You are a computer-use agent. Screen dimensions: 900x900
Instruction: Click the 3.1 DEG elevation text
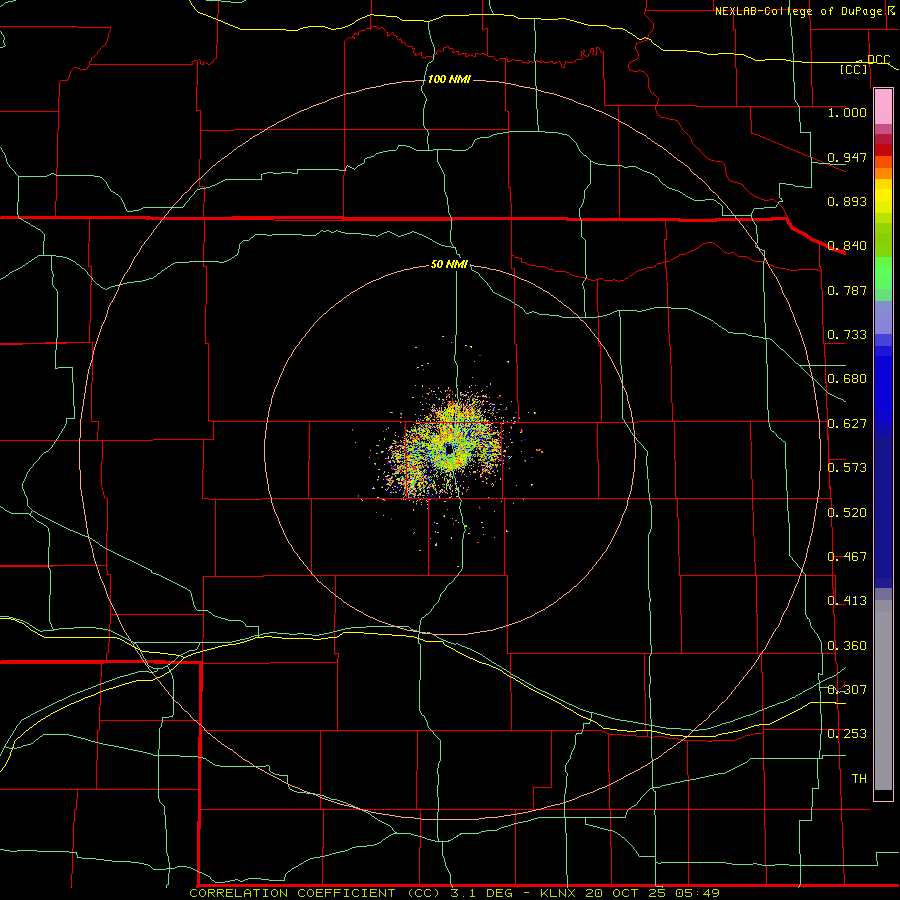pos(482,893)
